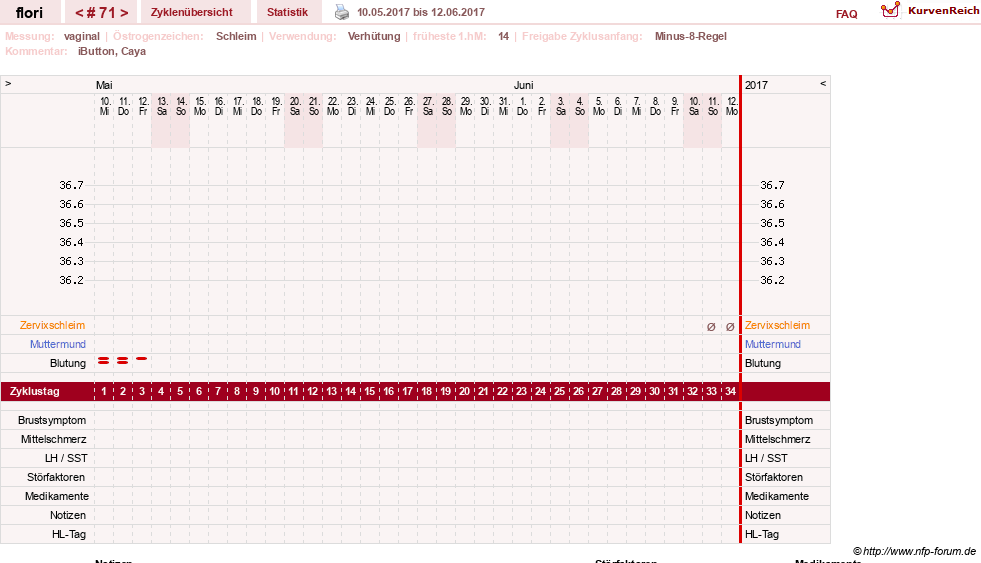Screen dimensions: 981x563
Task: Click the printer icon
Action: [x=342, y=12]
